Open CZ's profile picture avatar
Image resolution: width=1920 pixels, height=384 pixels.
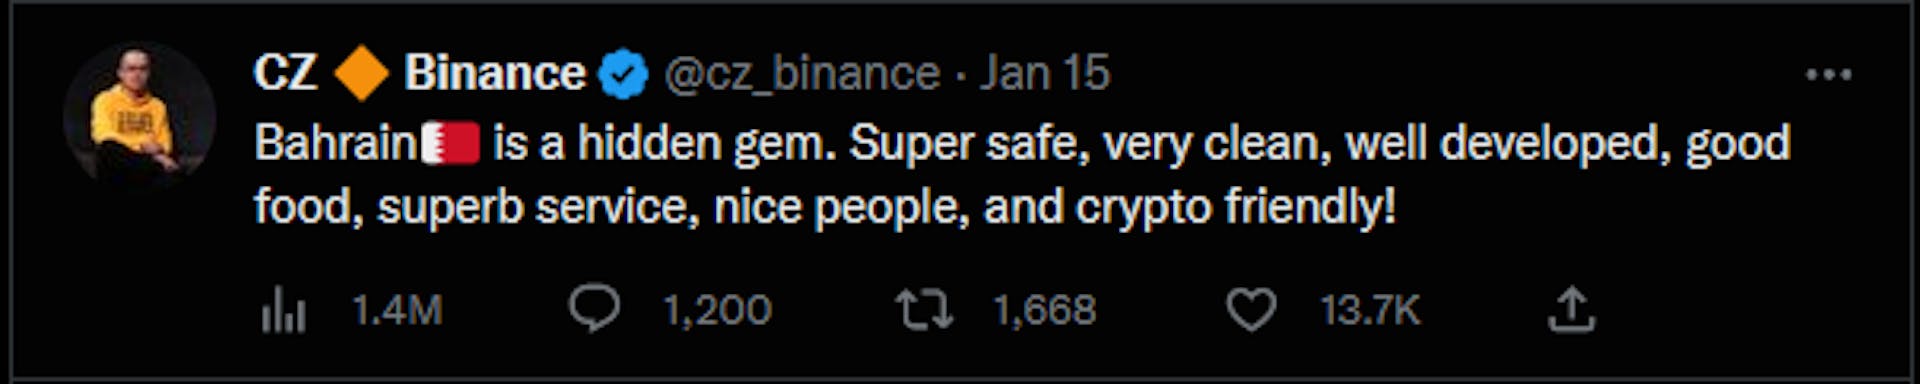point(139,116)
